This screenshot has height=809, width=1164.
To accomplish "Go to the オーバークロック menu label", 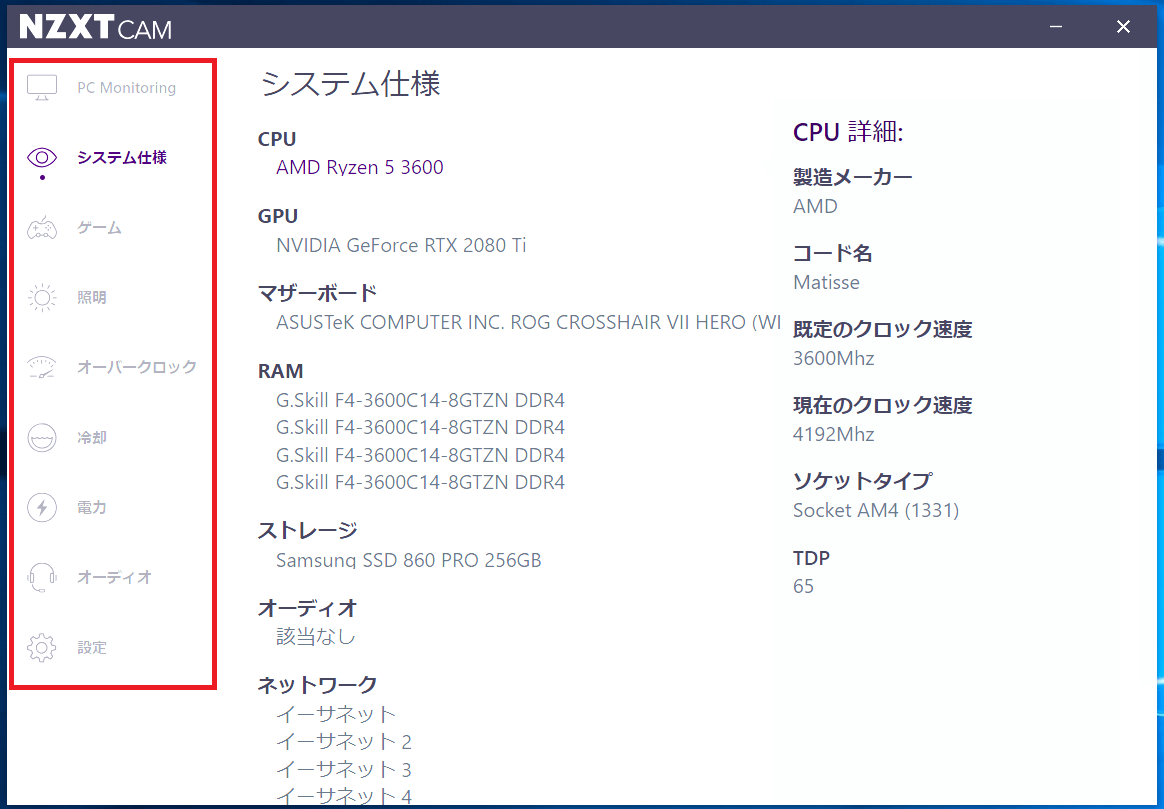I will (x=137, y=368).
